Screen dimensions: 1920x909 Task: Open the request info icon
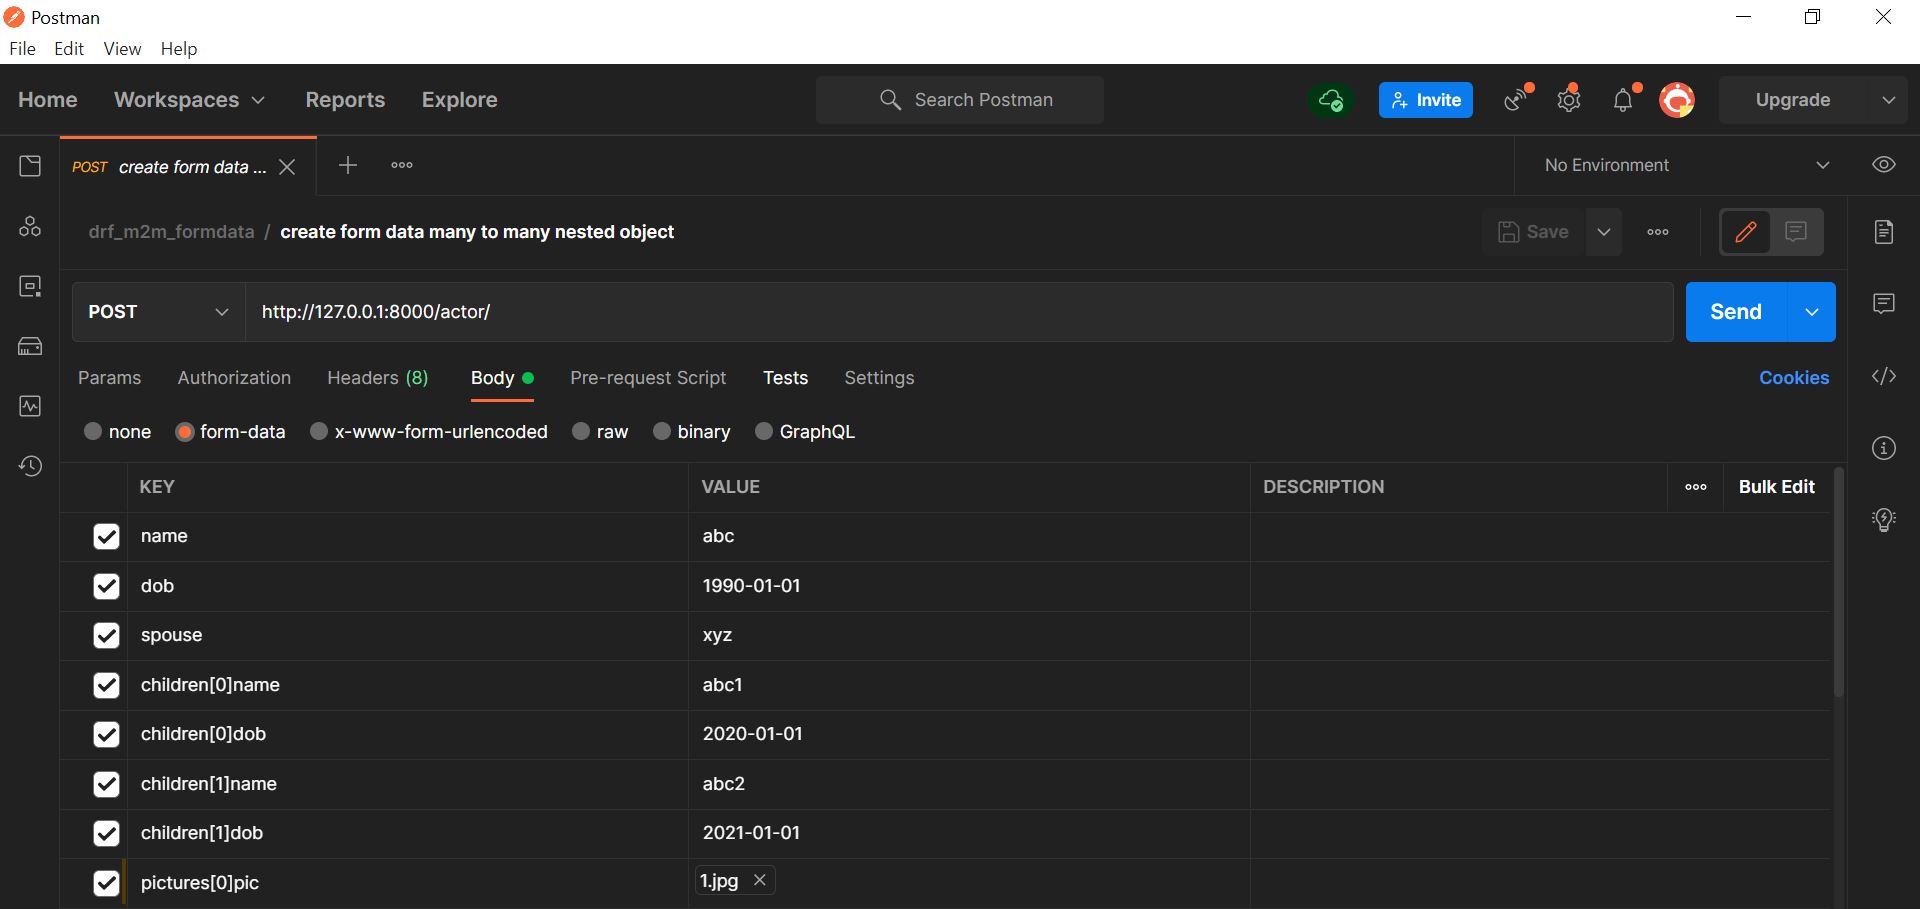coord(1884,448)
